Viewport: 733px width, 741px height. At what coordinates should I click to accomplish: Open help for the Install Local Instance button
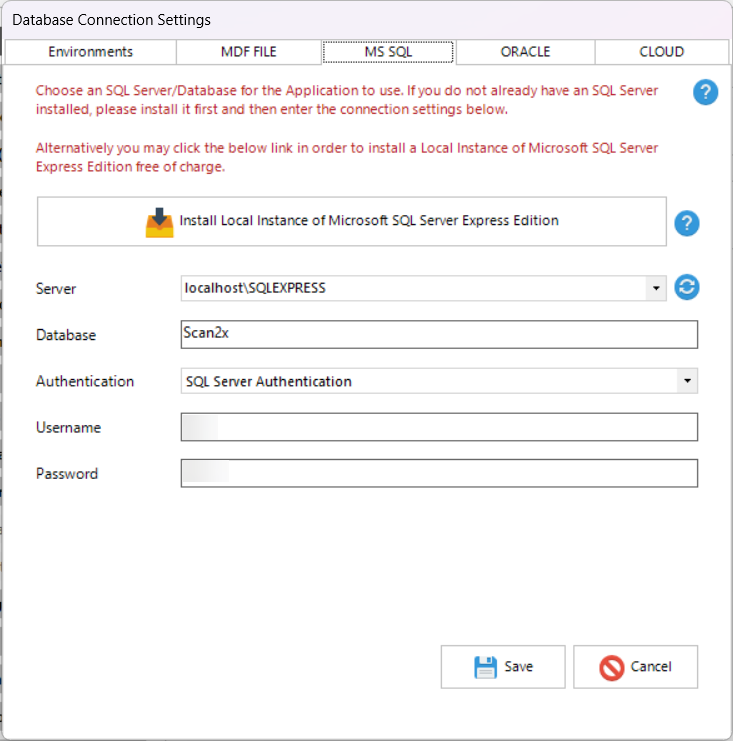pyautogui.click(x=687, y=224)
